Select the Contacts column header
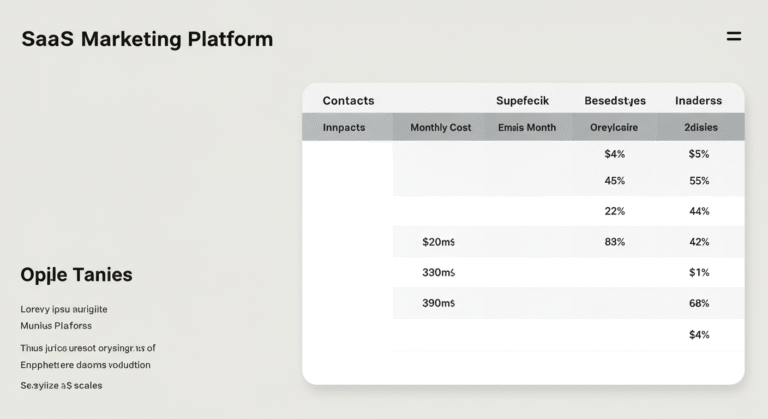The width and height of the screenshot is (768, 419). click(x=348, y=100)
